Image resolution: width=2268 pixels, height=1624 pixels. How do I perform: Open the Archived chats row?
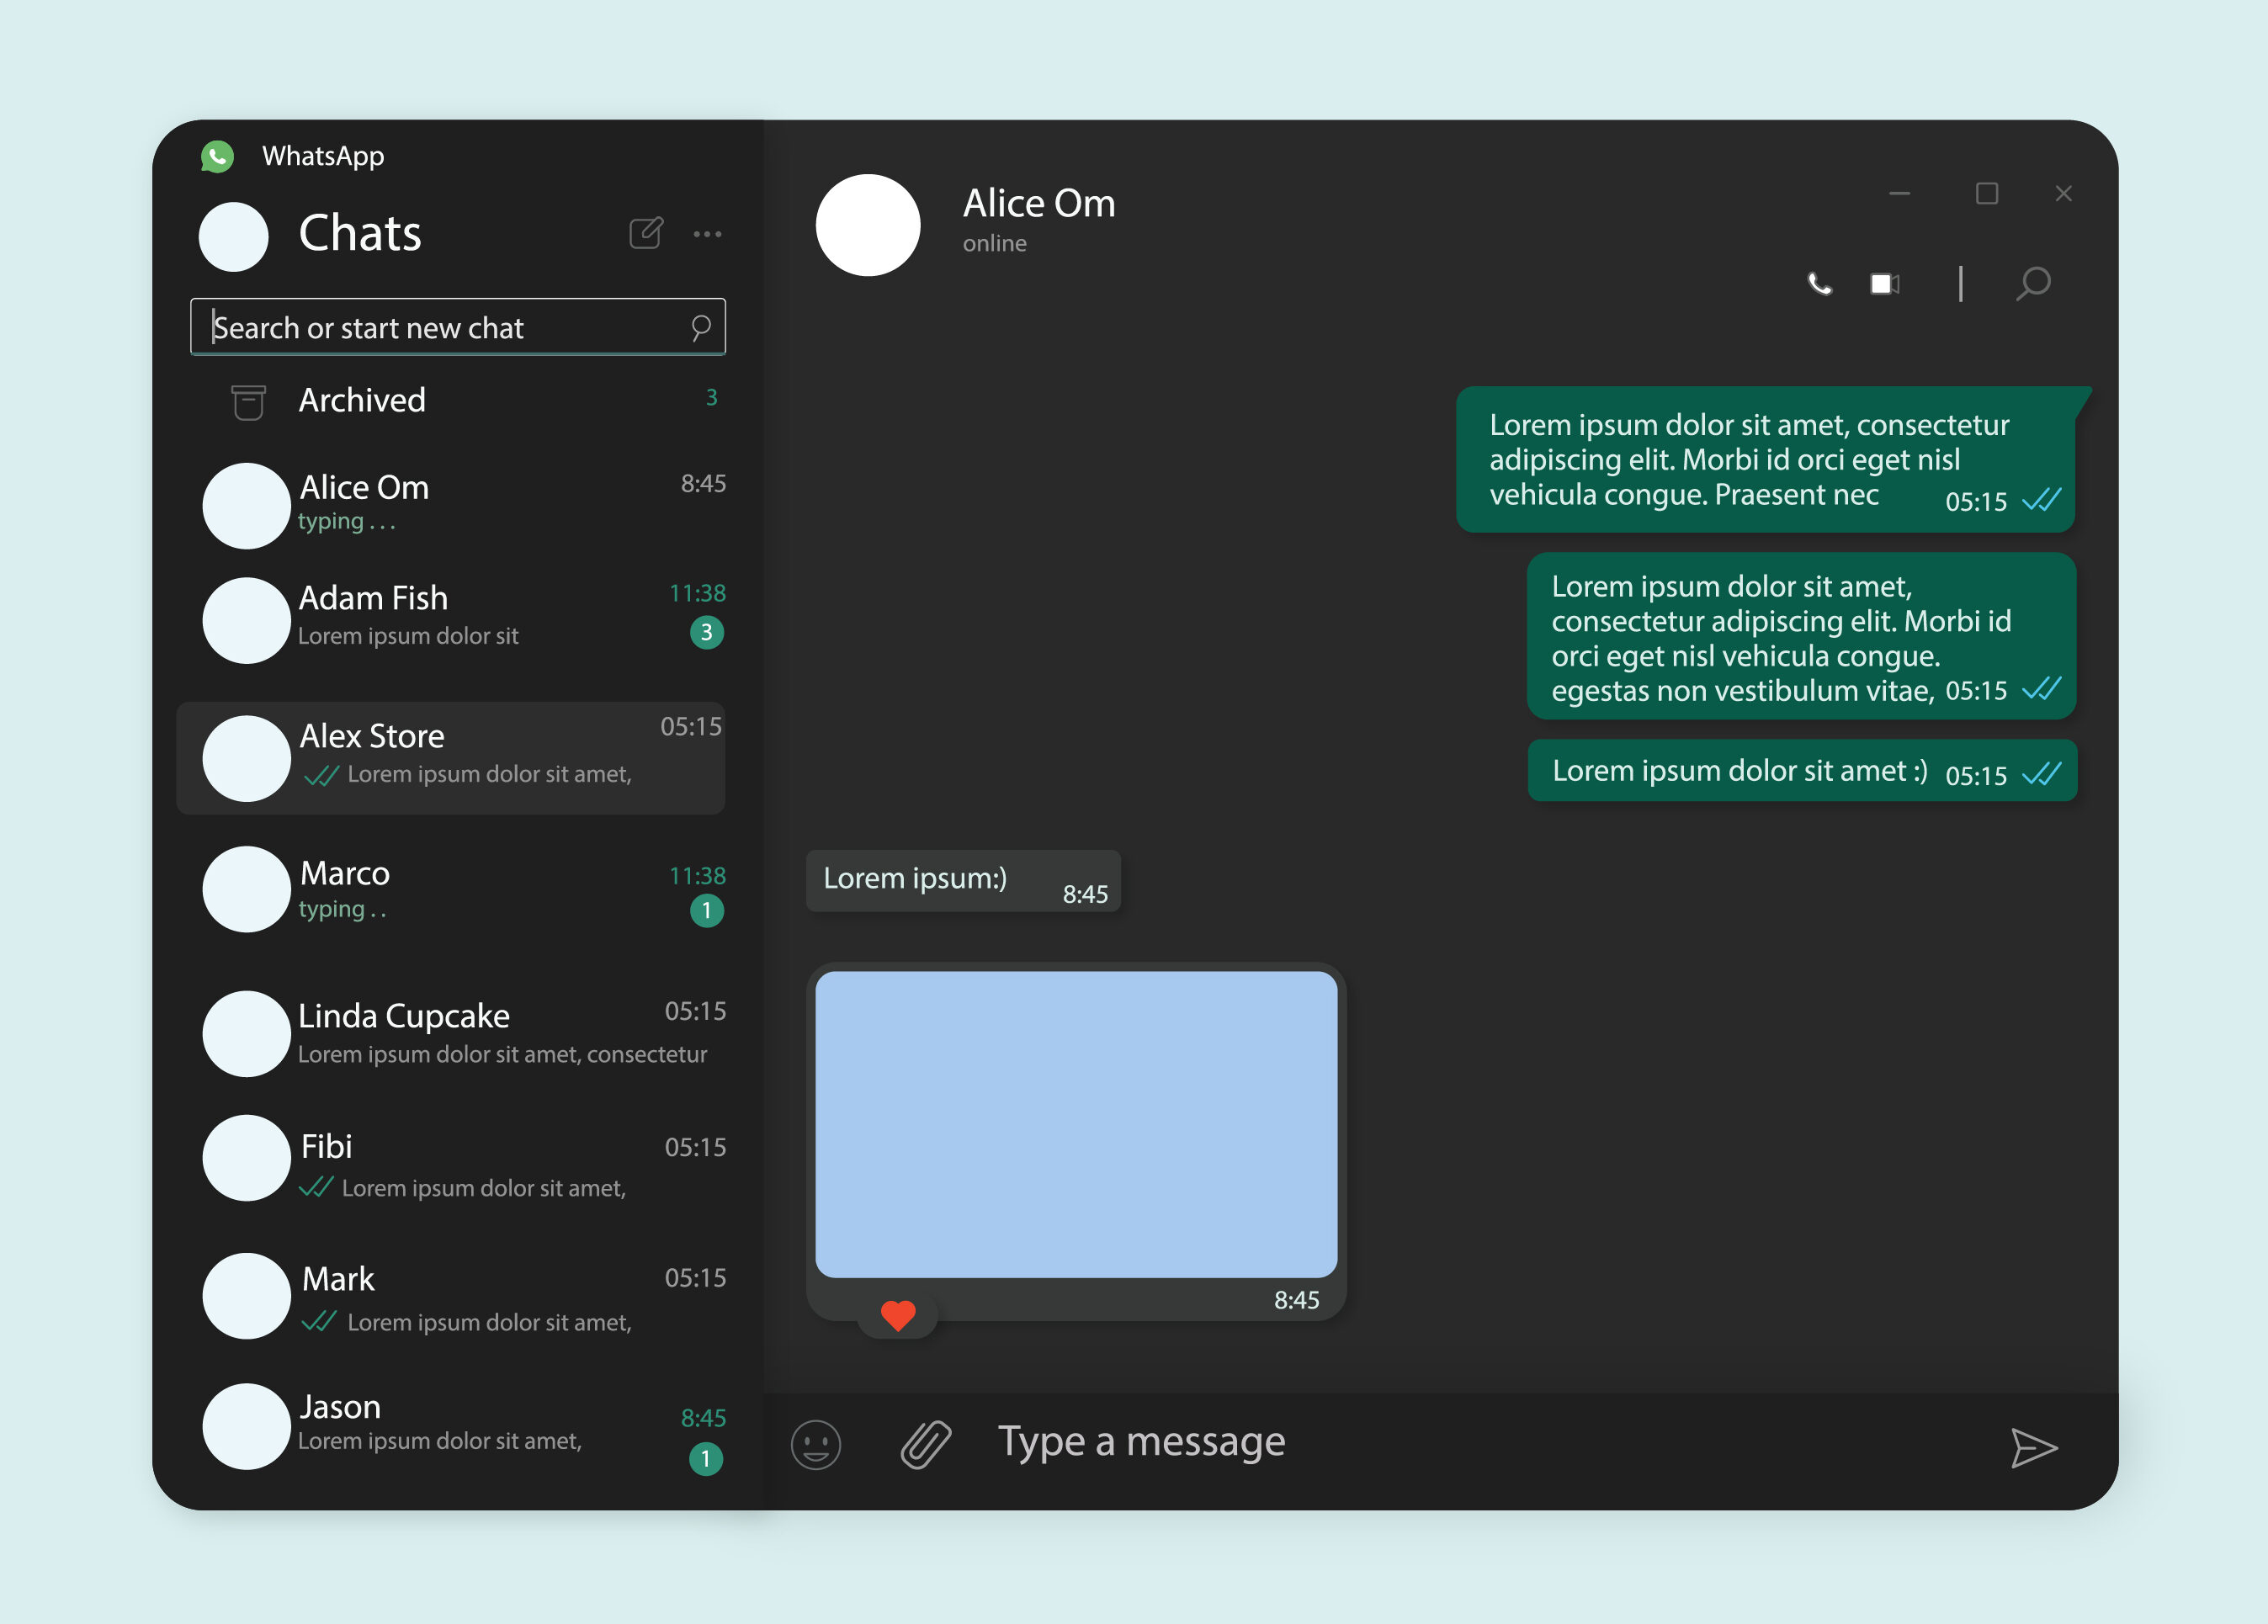coord(458,401)
